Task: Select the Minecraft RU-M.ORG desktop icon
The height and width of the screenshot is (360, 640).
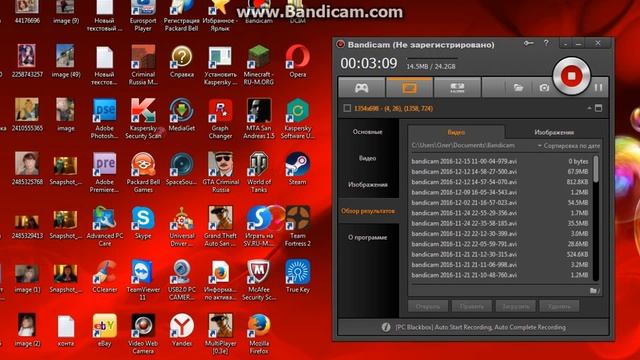Action: point(259,64)
